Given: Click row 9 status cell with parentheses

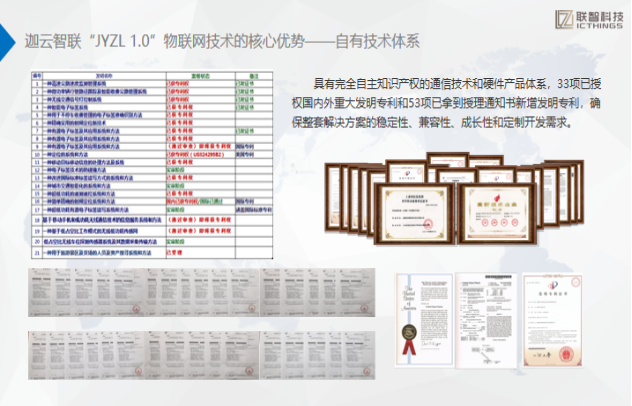Looking at the screenshot, I should [200, 147].
